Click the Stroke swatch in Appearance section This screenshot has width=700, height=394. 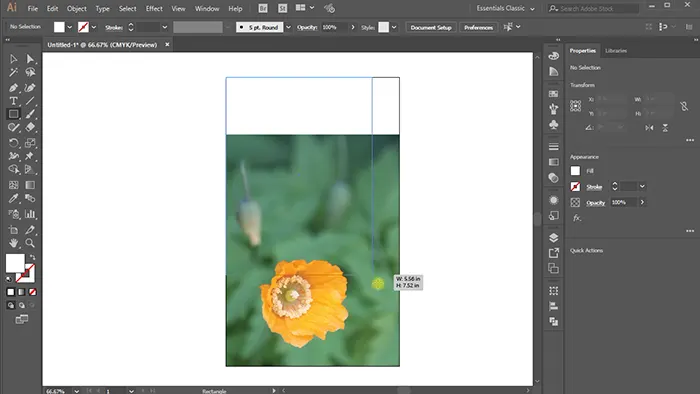[x=575, y=187]
